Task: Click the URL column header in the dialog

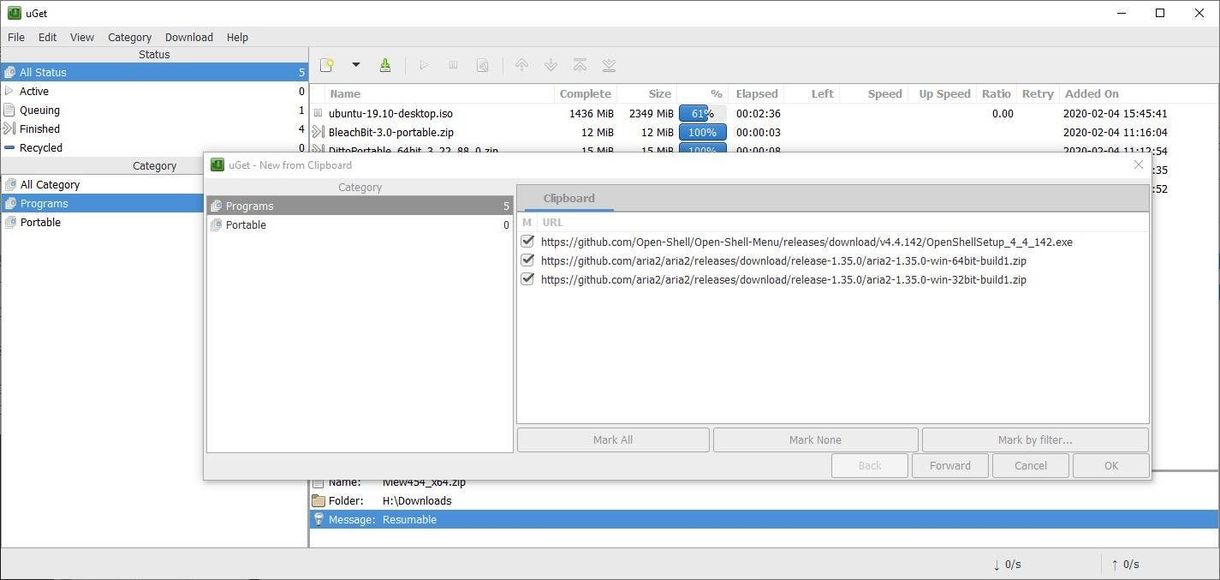Action: coord(553,222)
